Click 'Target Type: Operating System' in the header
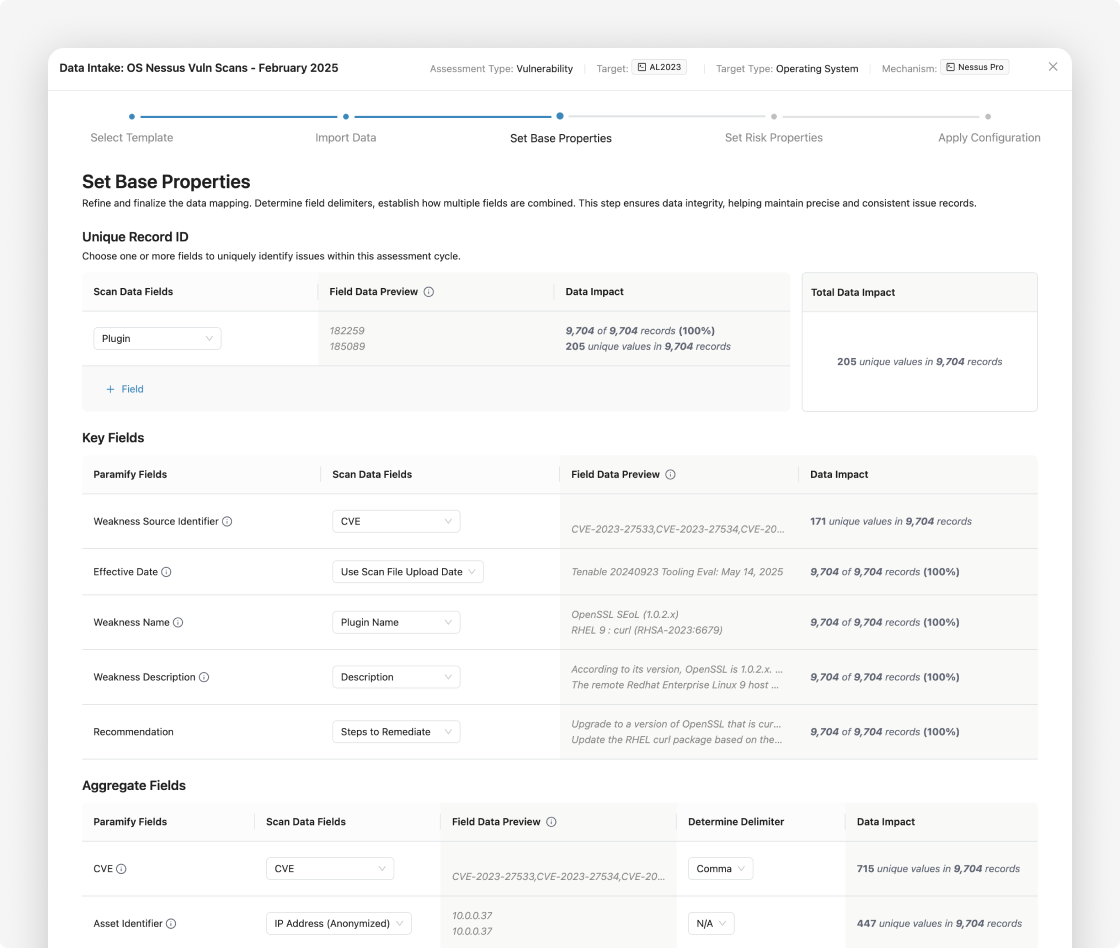 [787, 69]
